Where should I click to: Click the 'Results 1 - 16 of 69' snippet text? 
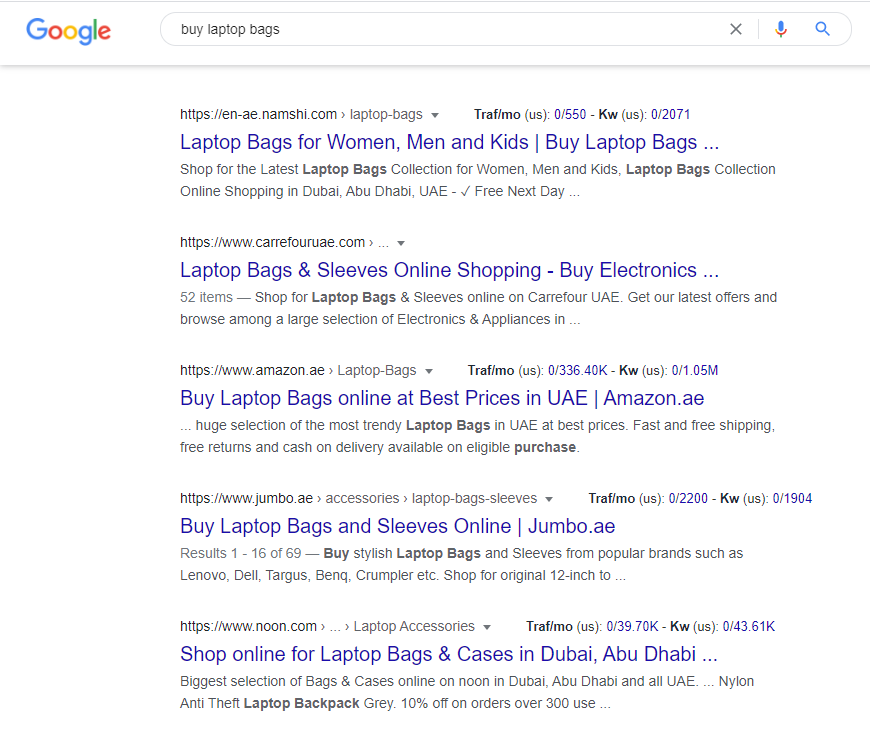(241, 554)
